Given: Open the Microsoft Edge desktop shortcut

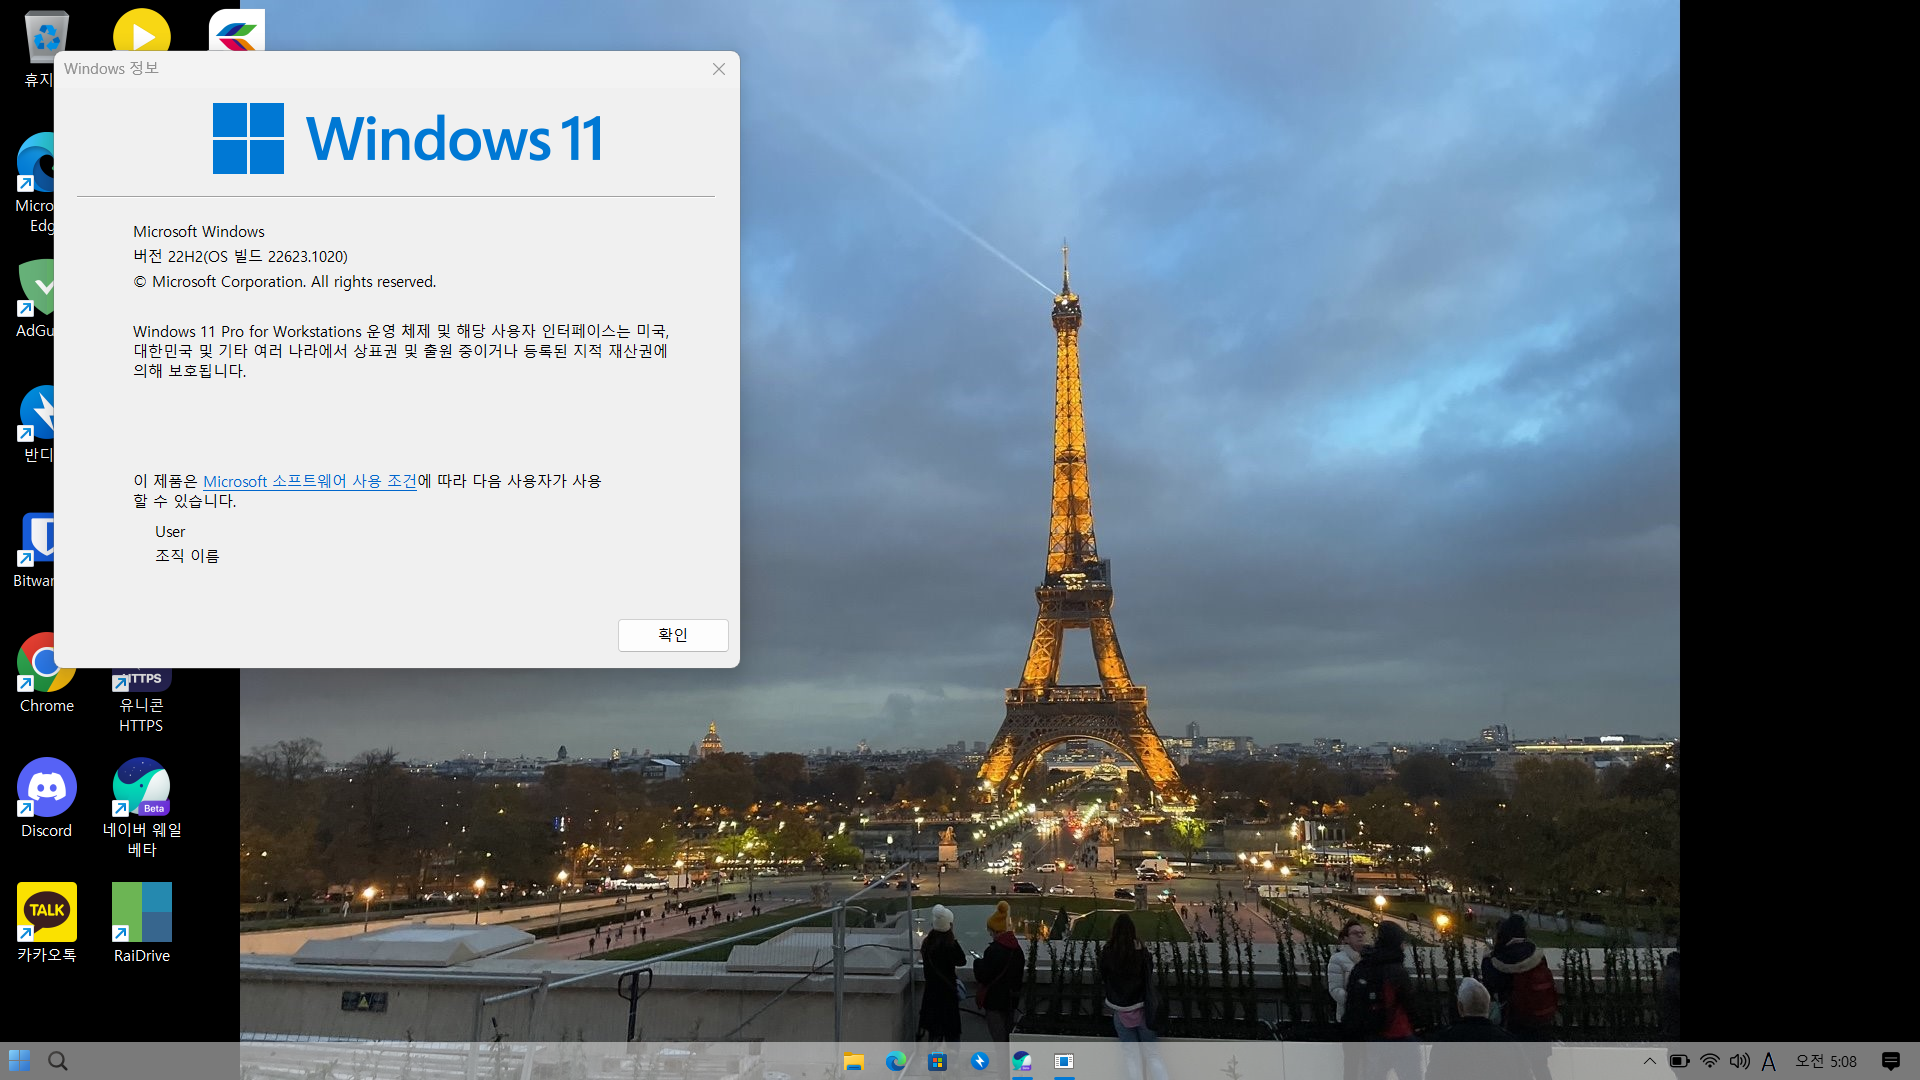Looking at the screenshot, I should [35, 184].
